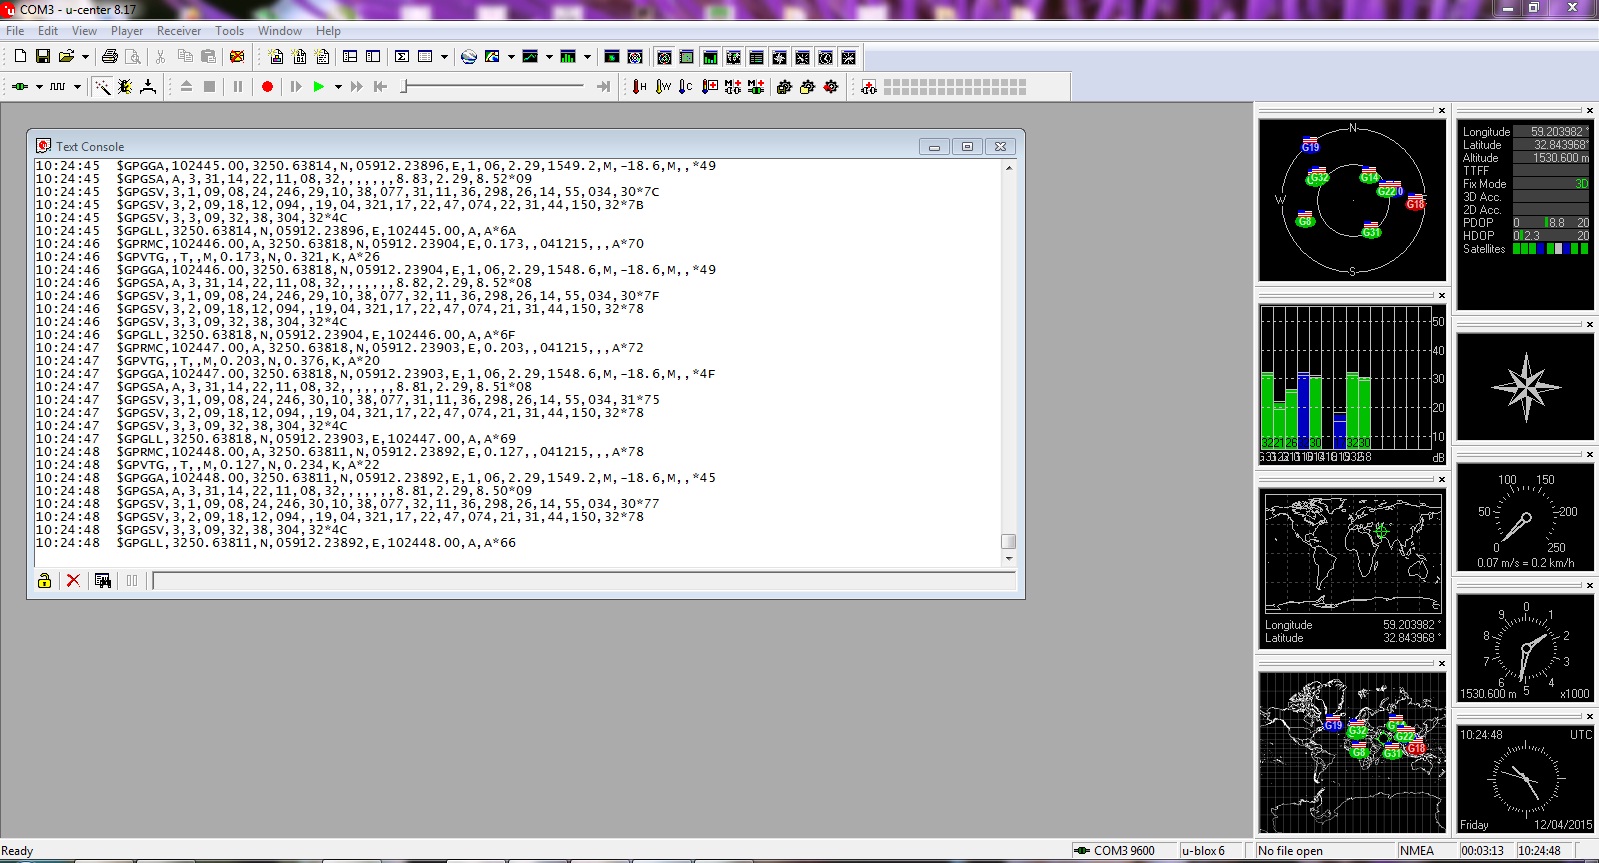
Task: Expand the dropdown arrow next to green play button
Action: coord(338,87)
